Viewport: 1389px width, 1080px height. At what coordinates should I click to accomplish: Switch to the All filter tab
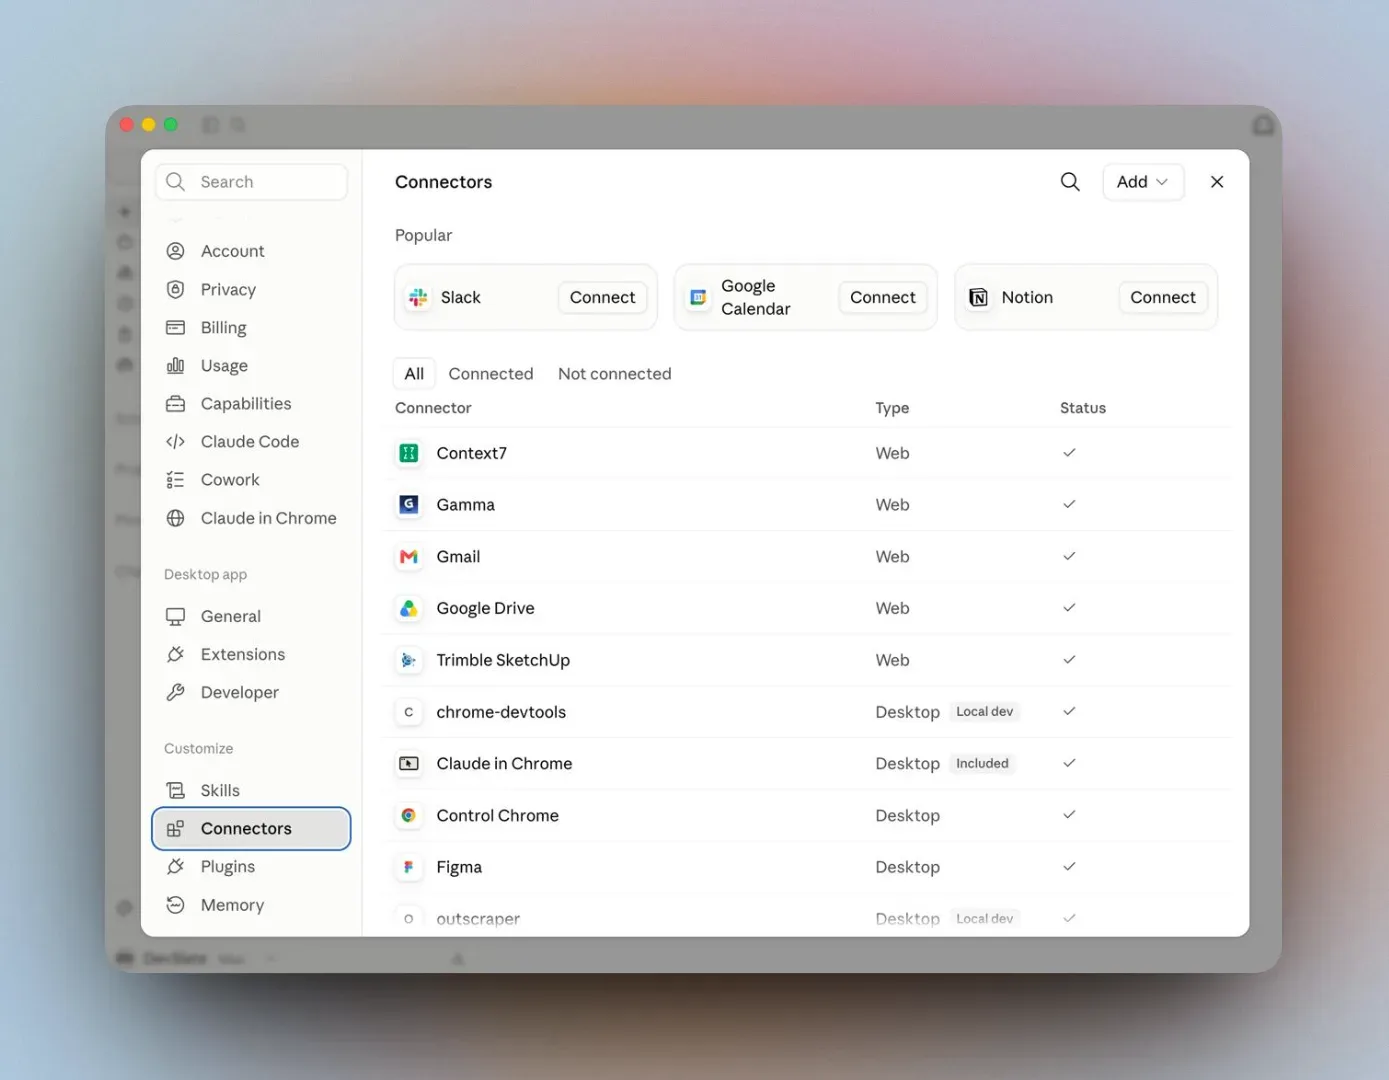(x=414, y=374)
